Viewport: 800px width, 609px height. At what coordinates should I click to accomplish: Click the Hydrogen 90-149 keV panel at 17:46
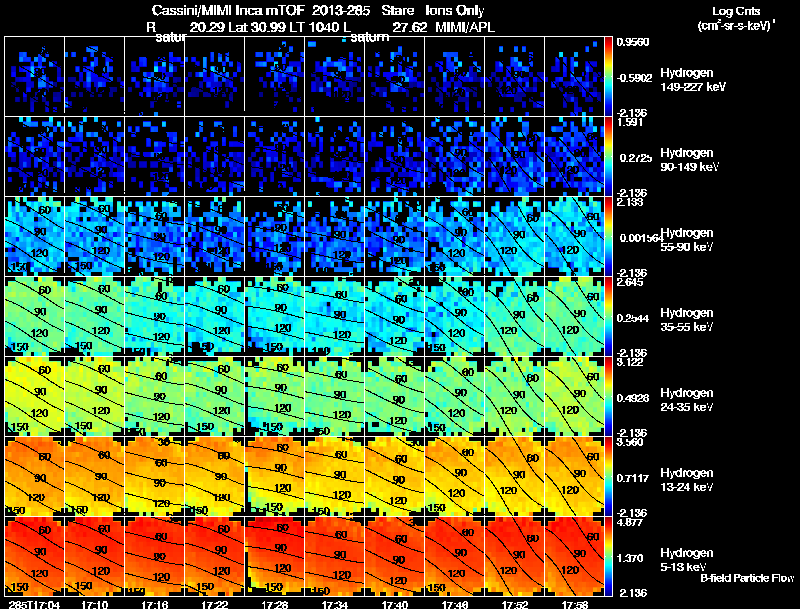coord(455,157)
